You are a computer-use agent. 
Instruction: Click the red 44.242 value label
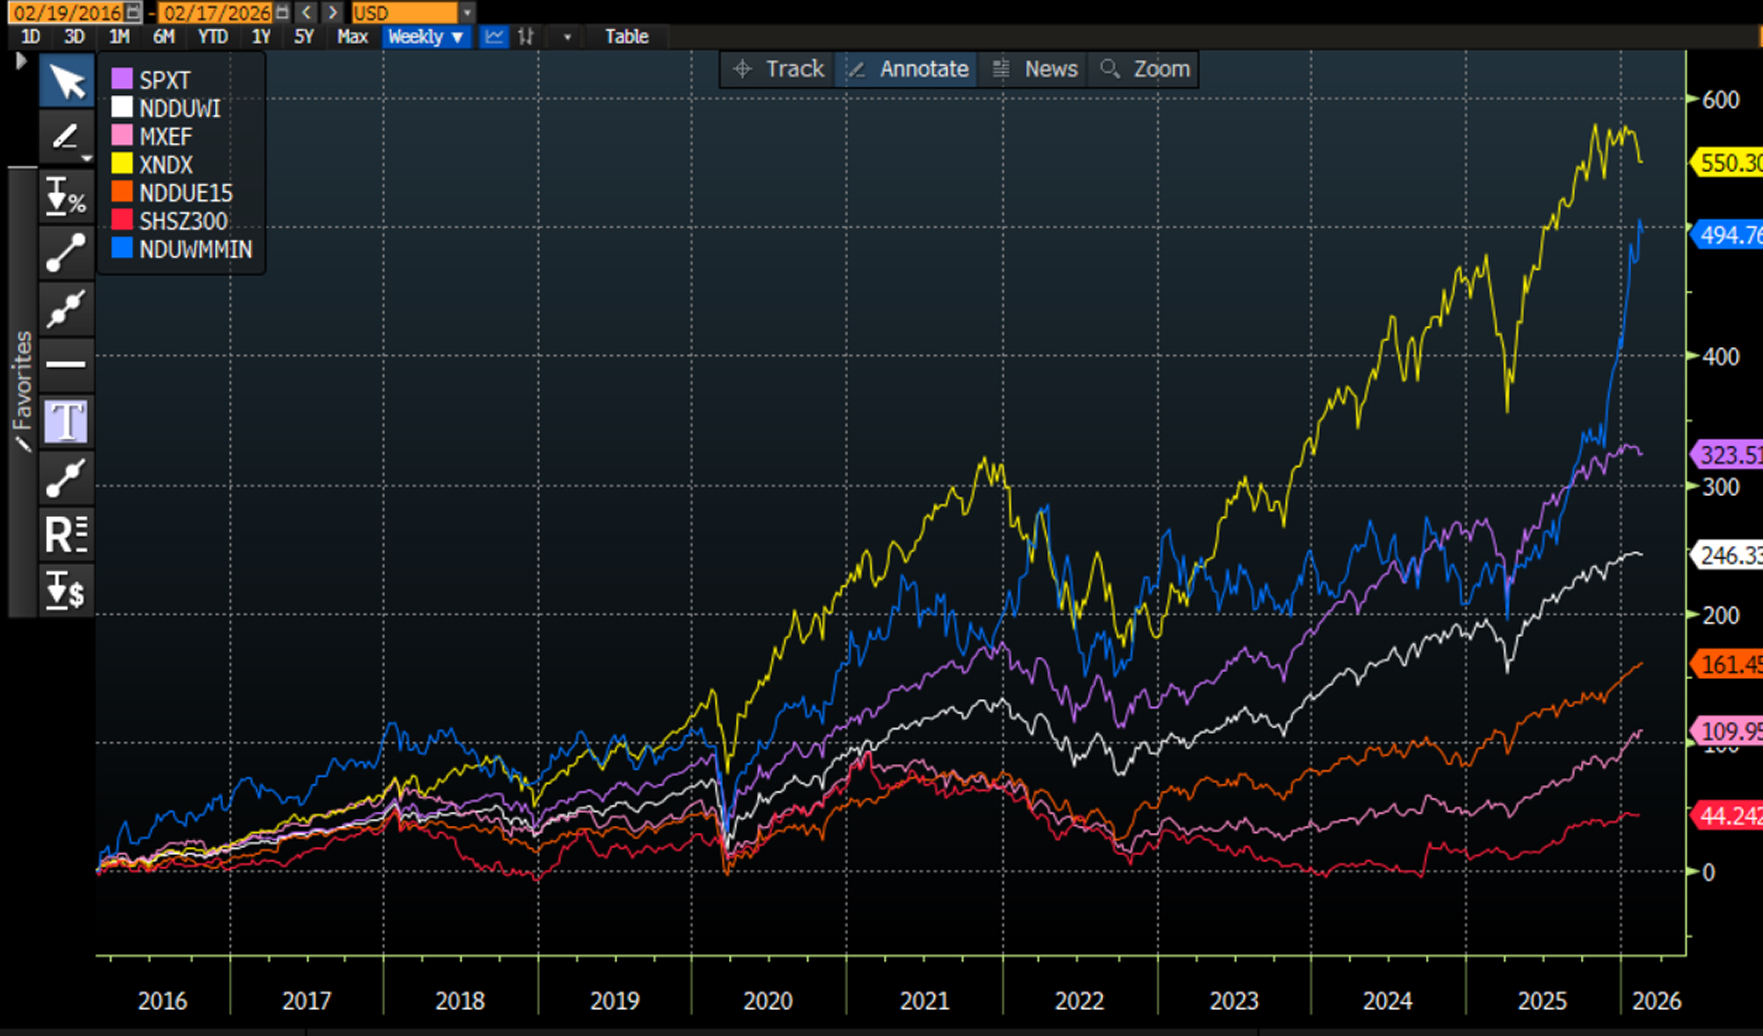click(1729, 816)
